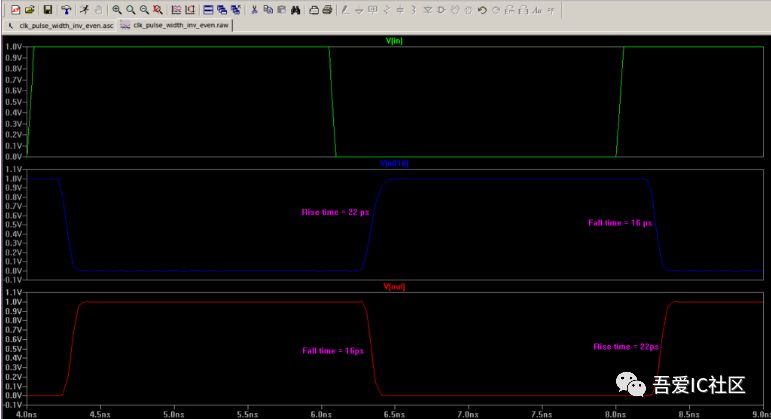Click the Cut scissors icon
Image resolution: width=771 pixels, height=419 pixels.
[x=254, y=9]
